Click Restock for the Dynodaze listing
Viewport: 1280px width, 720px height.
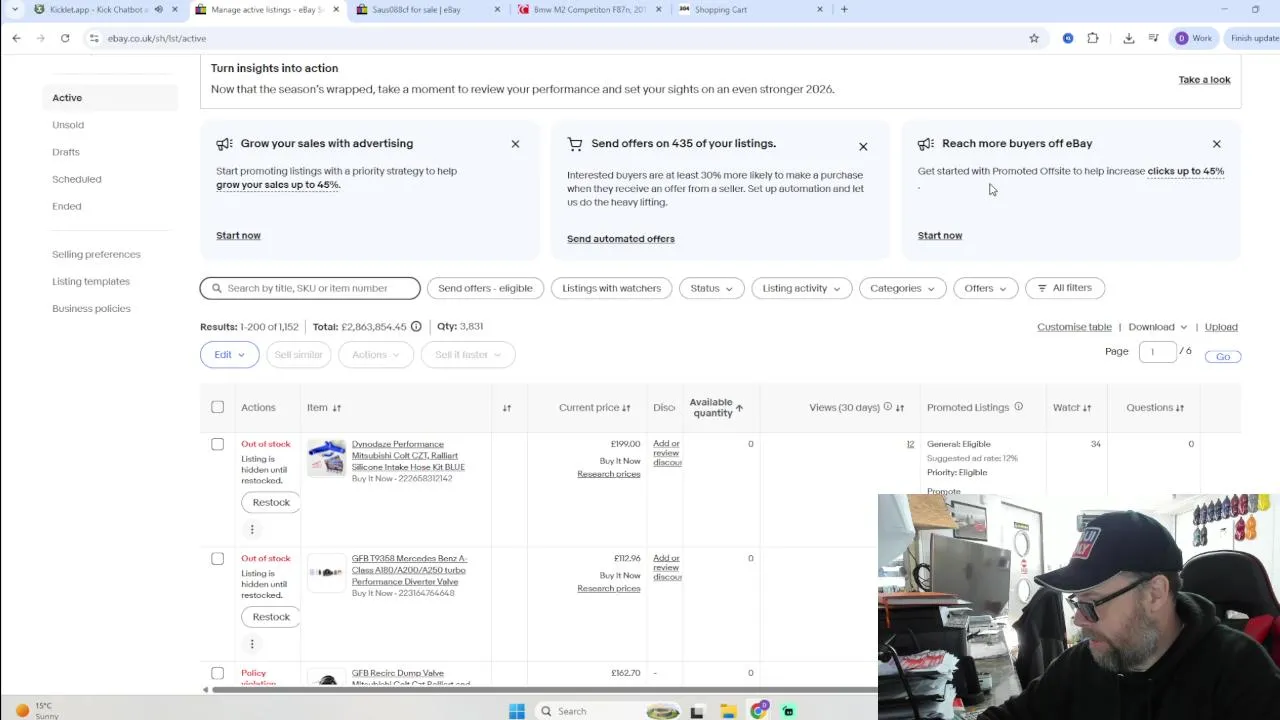click(271, 502)
